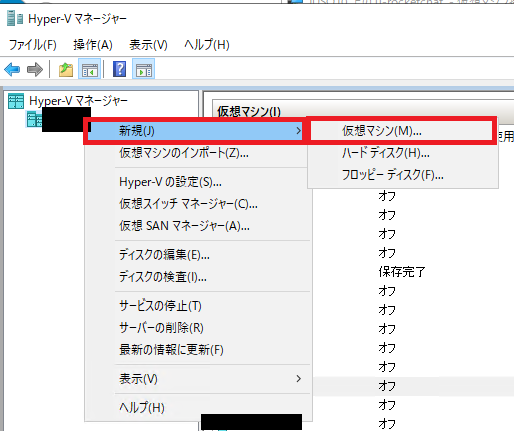The width and height of the screenshot is (514, 431).
Task: Click the Forward arrow toolbar icon
Action: [x=35, y=69]
